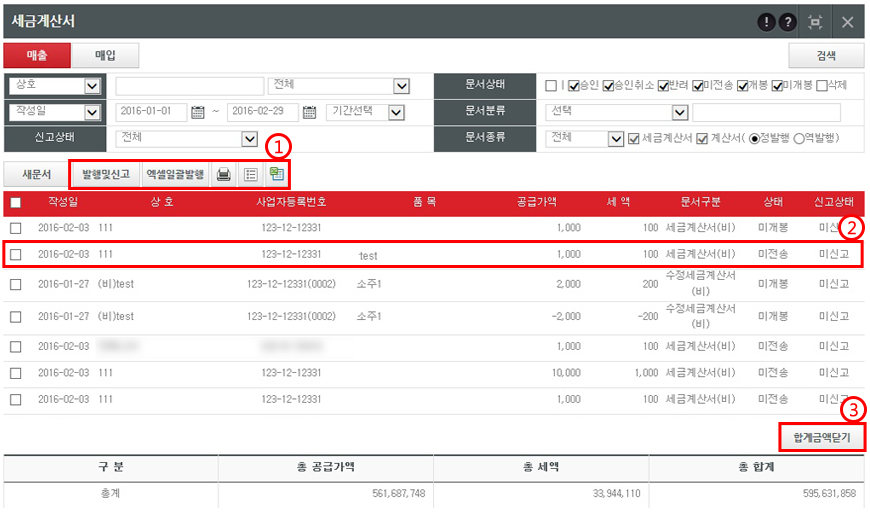Sort by the 작성일 column header
870x514 pixels.
click(x=63, y=202)
